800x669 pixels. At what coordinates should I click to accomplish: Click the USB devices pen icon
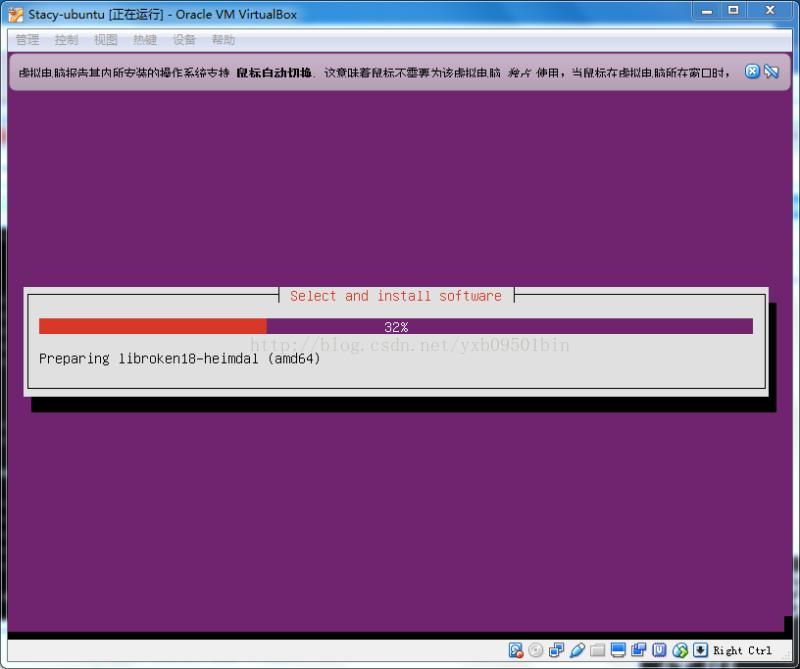tap(577, 650)
